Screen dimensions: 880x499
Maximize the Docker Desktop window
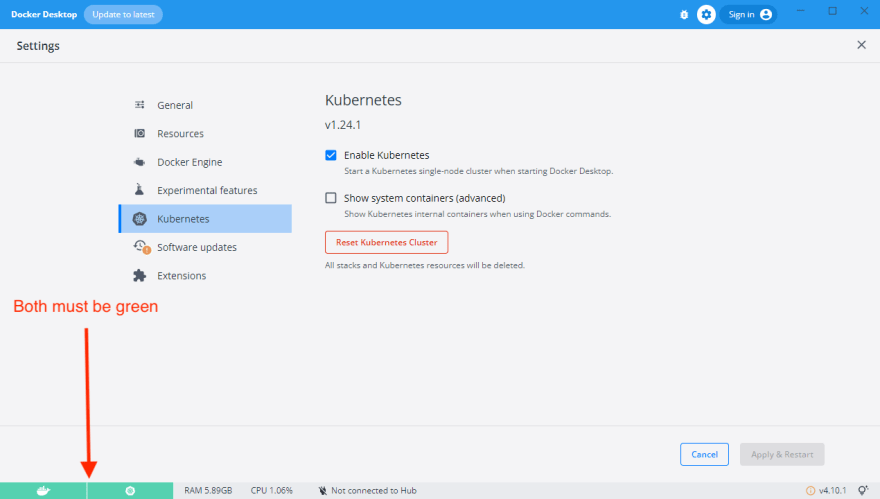[x=832, y=11]
